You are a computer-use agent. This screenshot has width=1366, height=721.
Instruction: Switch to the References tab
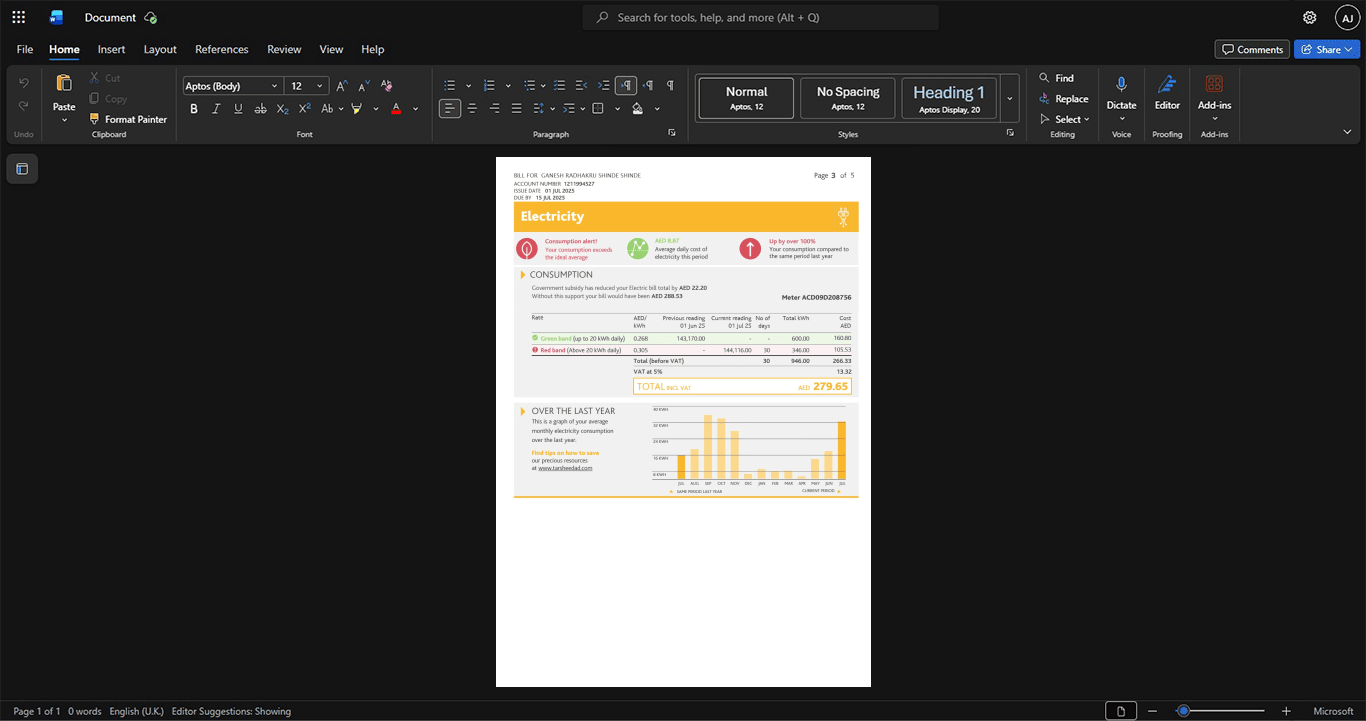coord(221,49)
